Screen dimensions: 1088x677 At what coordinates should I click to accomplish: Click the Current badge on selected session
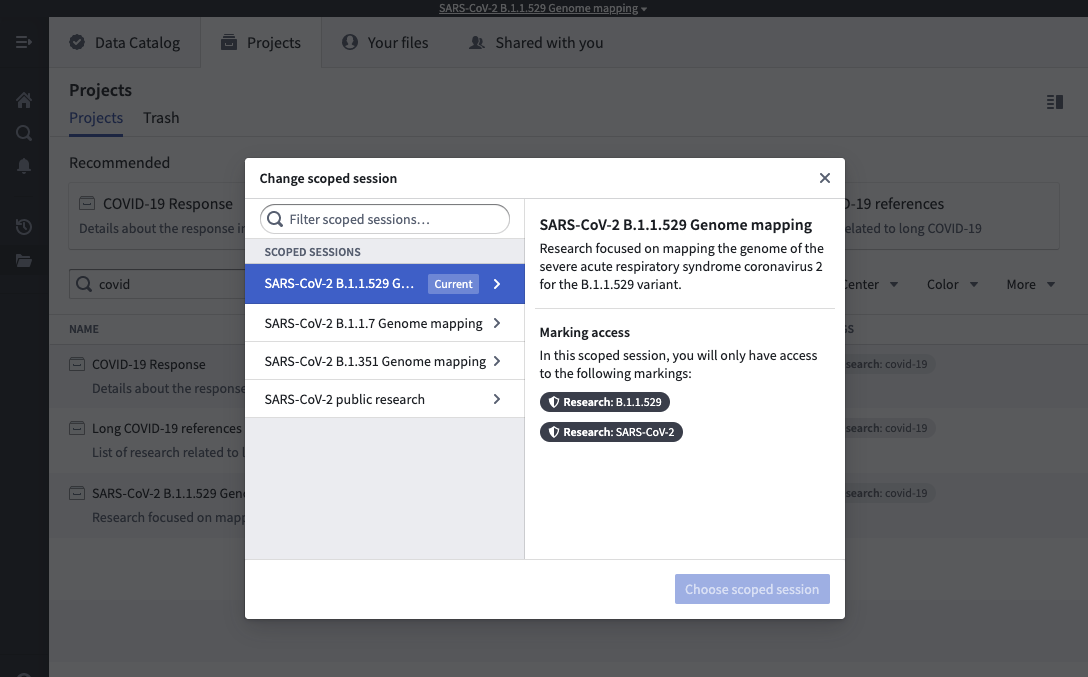pos(453,284)
